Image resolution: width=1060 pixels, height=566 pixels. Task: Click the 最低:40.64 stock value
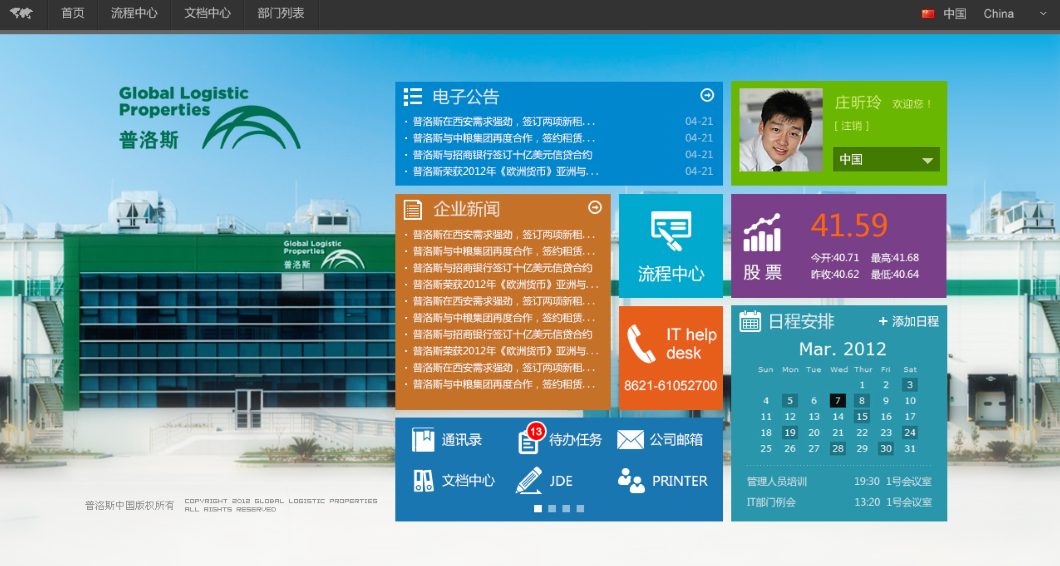[x=894, y=275]
